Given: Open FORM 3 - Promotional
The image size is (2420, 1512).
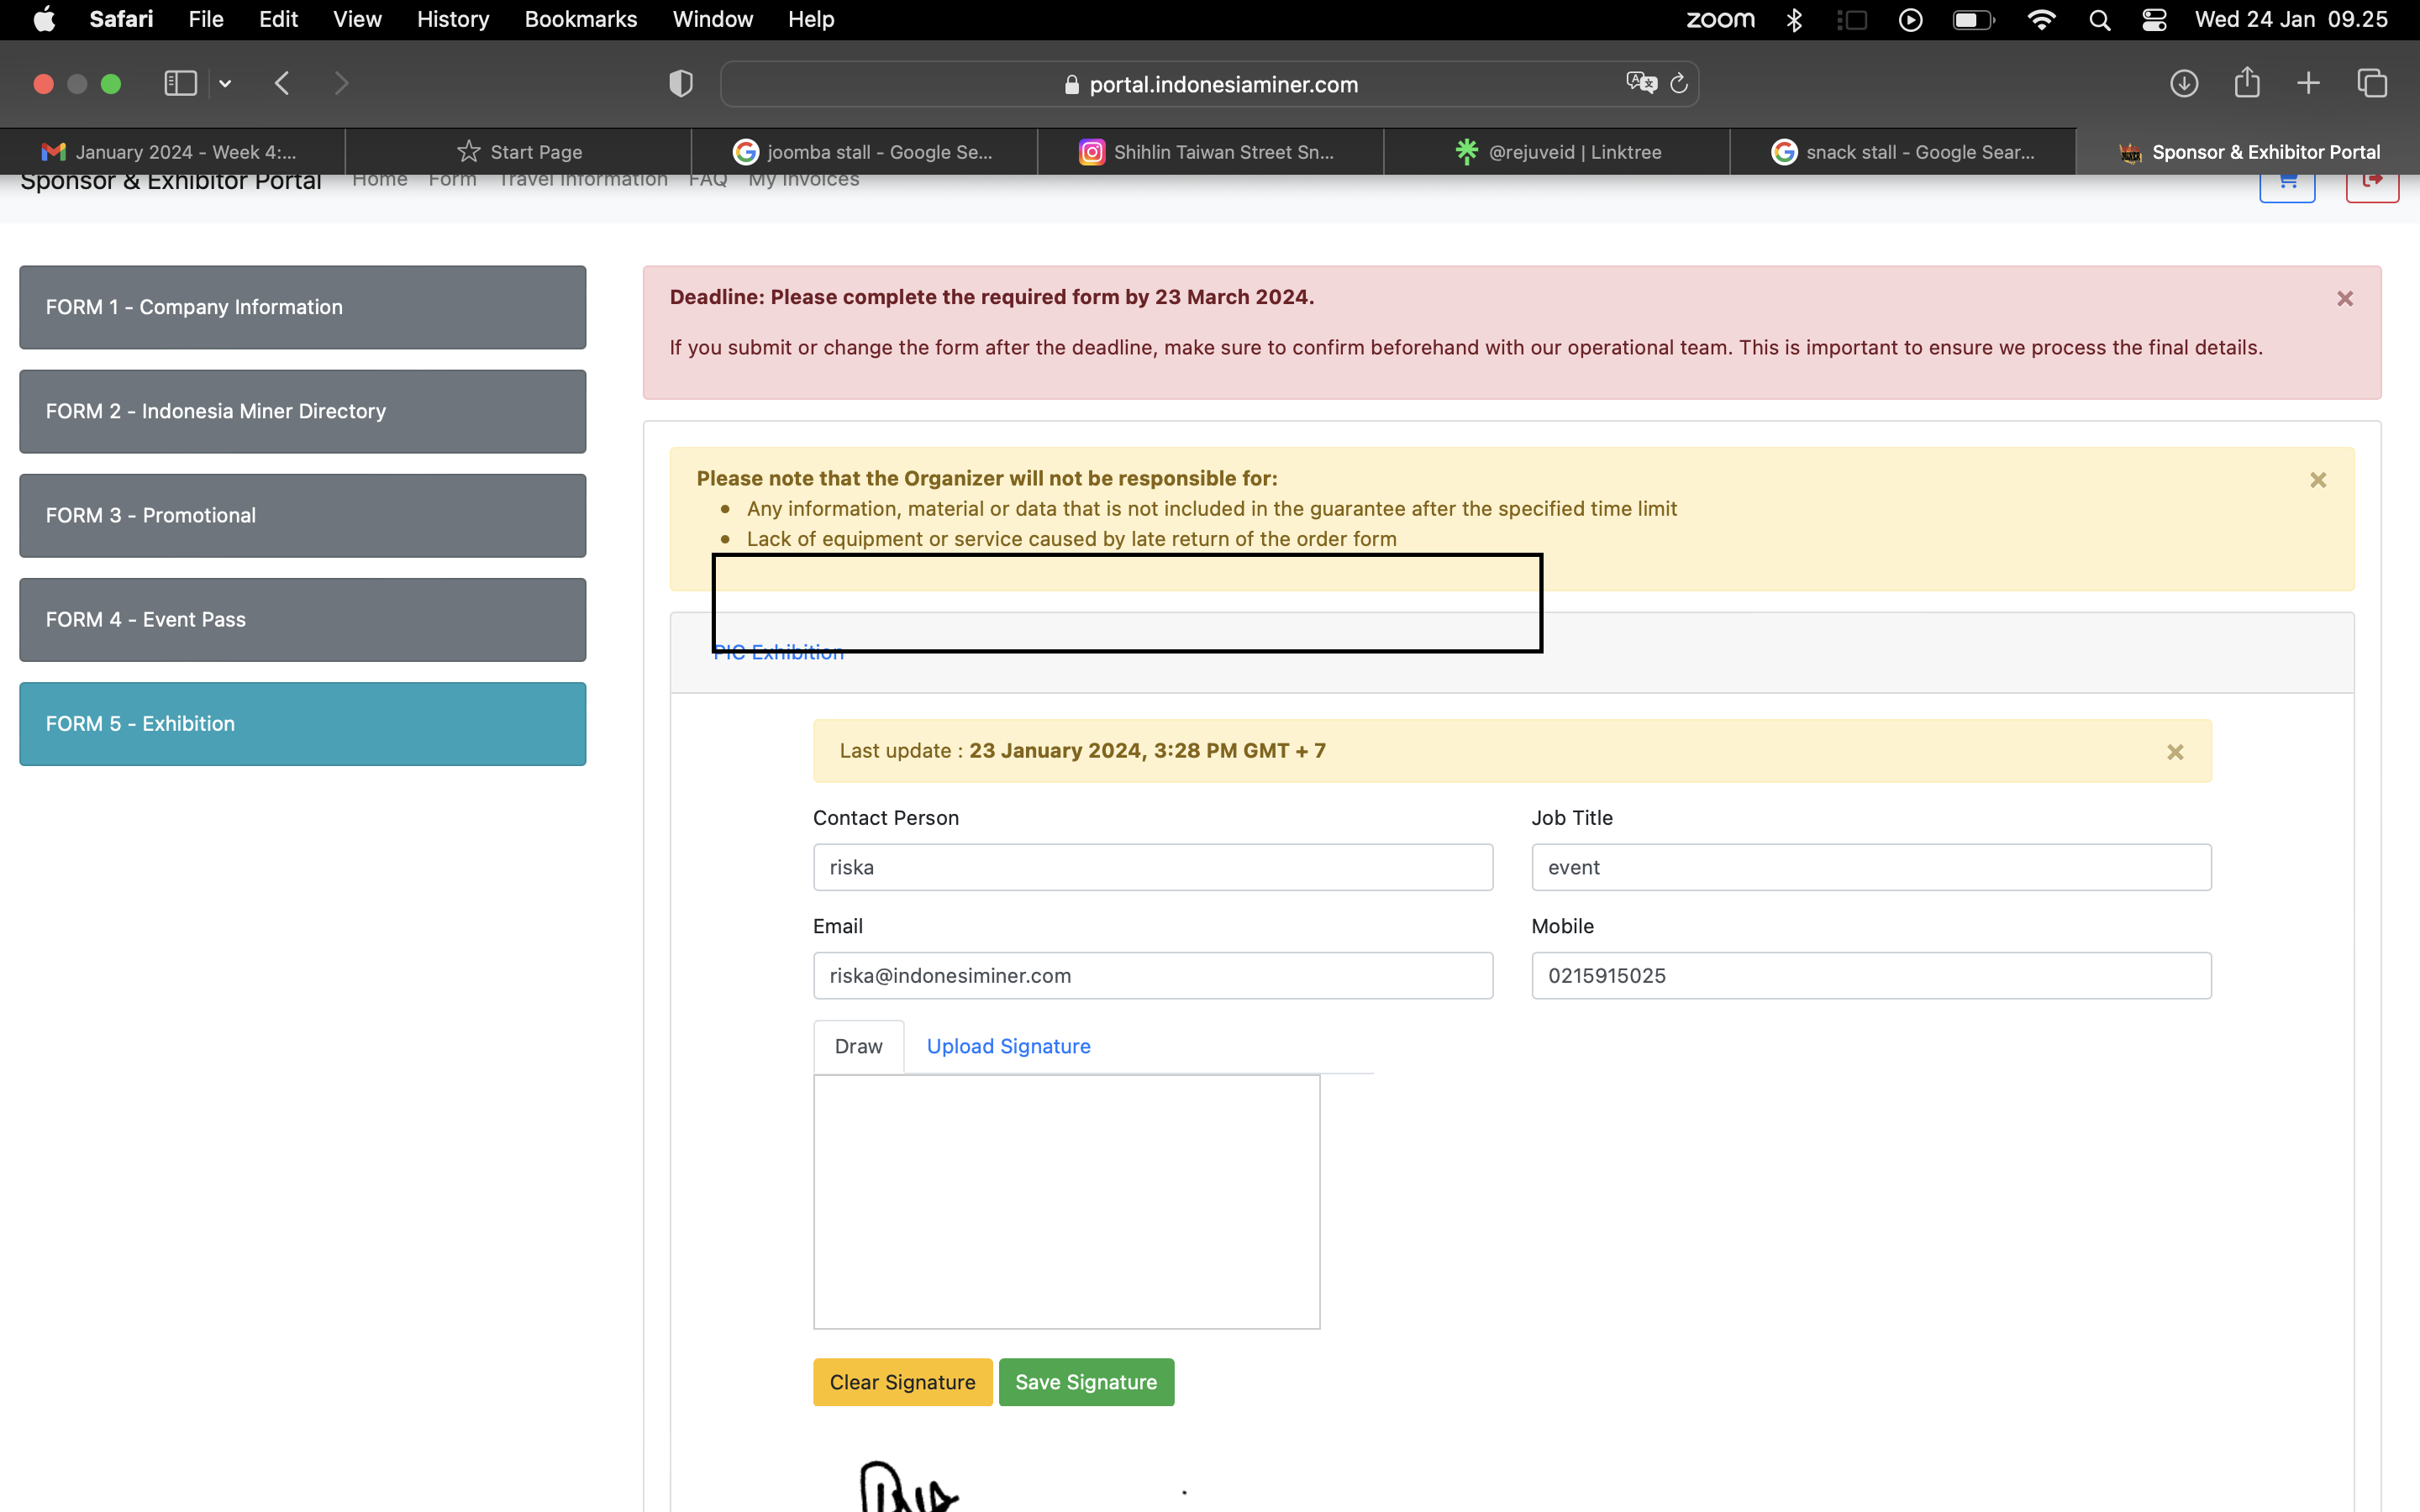Looking at the screenshot, I should tap(303, 515).
